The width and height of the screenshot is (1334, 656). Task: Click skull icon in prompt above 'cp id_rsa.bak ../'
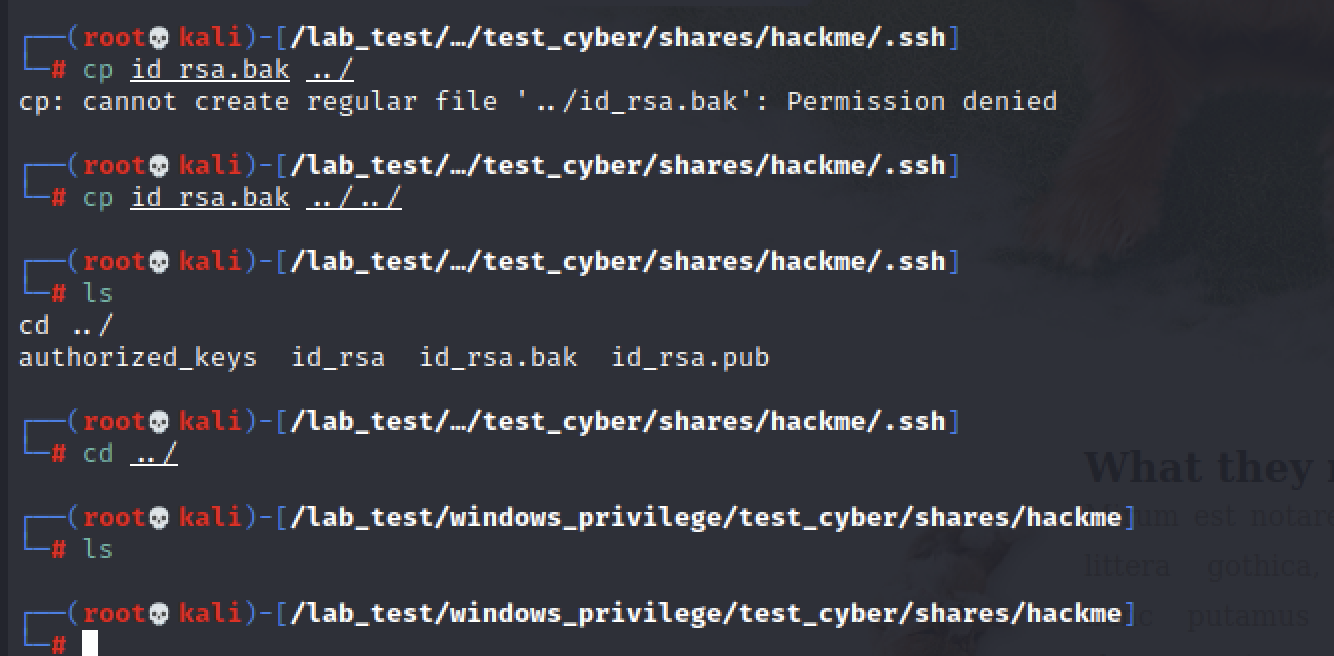tap(159, 38)
